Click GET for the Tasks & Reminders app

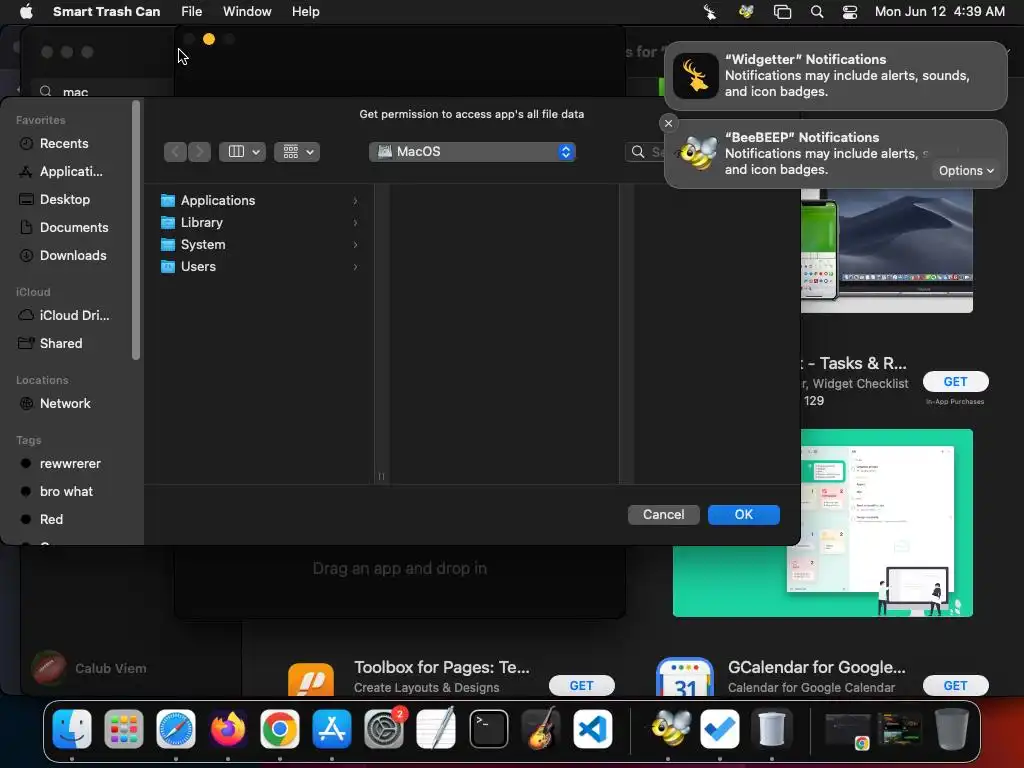955,382
